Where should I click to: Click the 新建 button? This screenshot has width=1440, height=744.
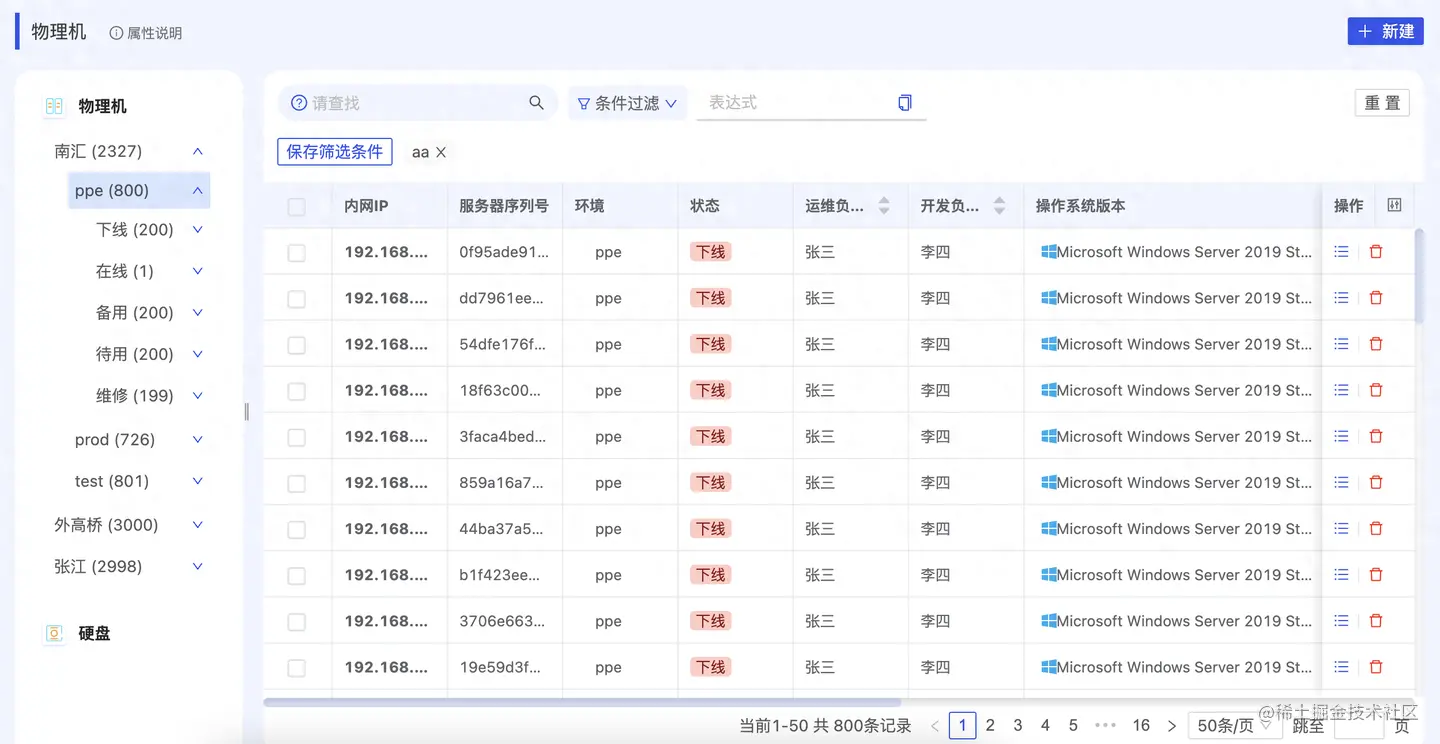click(x=1385, y=32)
